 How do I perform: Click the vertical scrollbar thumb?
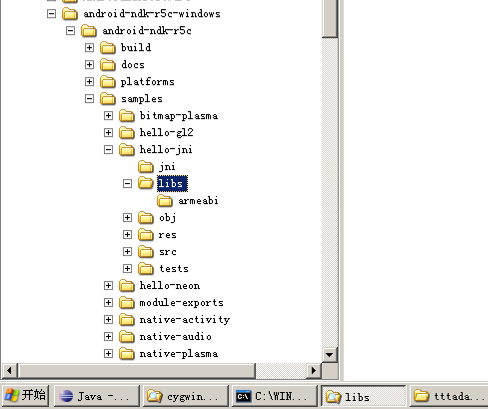click(330, 19)
